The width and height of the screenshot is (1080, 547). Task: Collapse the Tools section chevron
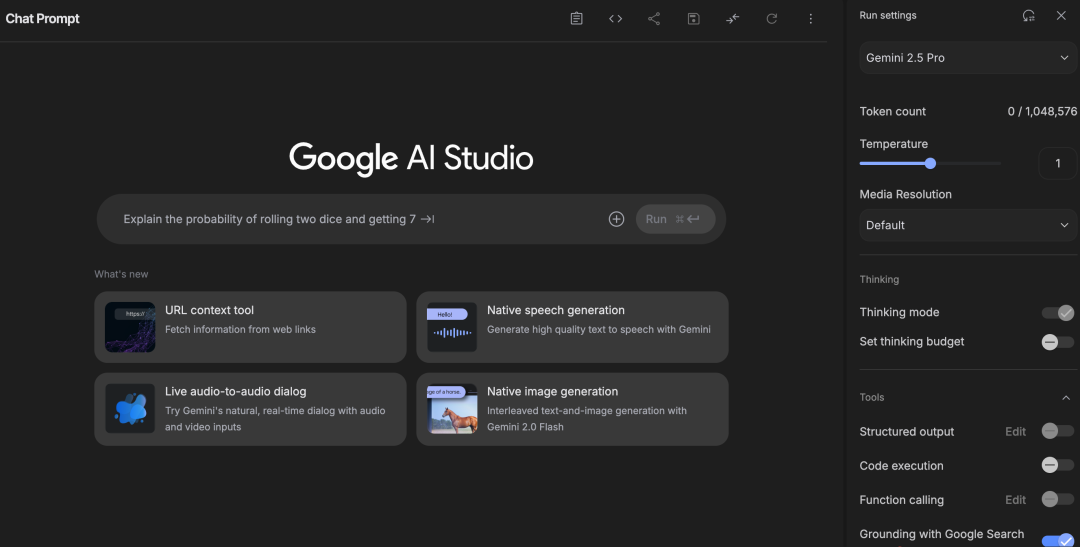[1066, 398]
